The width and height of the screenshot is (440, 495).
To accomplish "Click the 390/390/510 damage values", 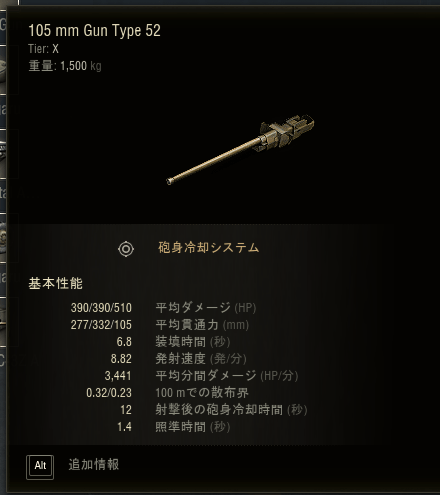I will [101, 308].
